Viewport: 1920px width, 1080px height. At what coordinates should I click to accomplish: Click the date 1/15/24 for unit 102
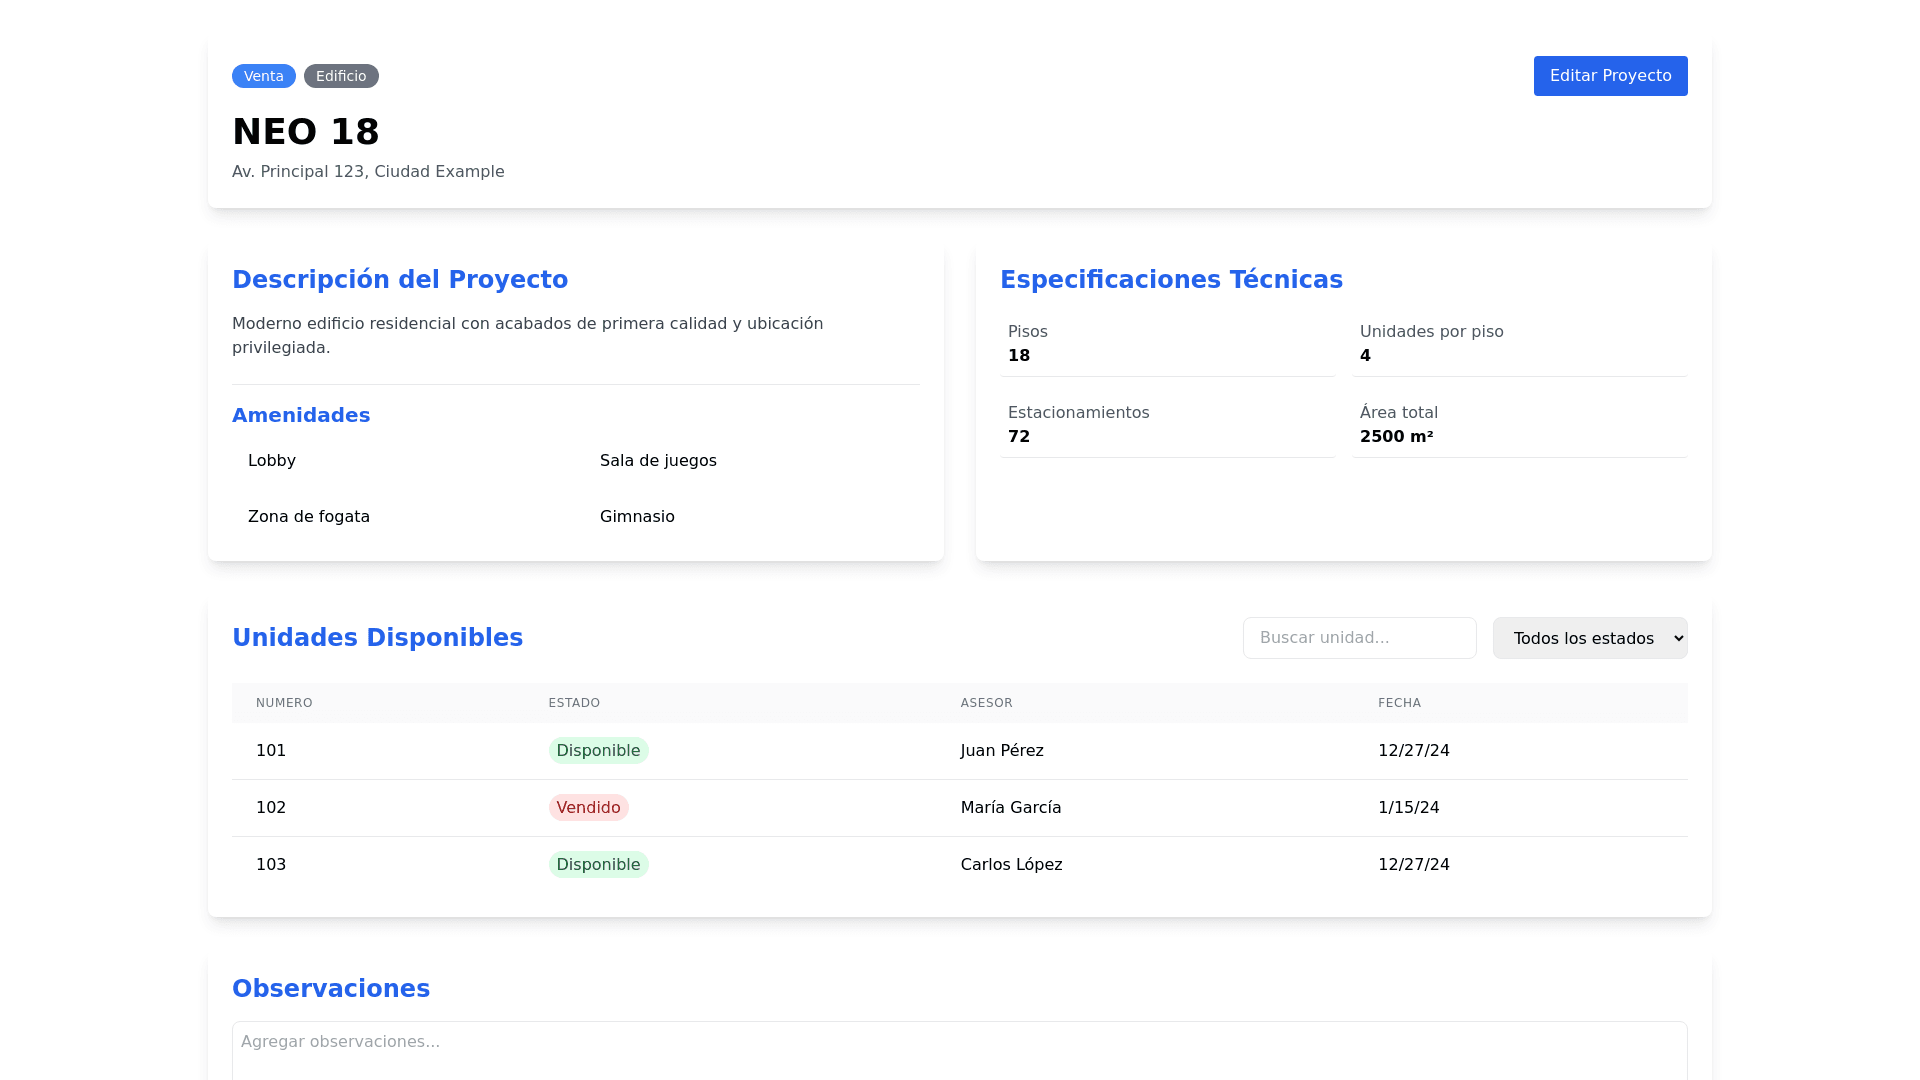(x=1408, y=808)
